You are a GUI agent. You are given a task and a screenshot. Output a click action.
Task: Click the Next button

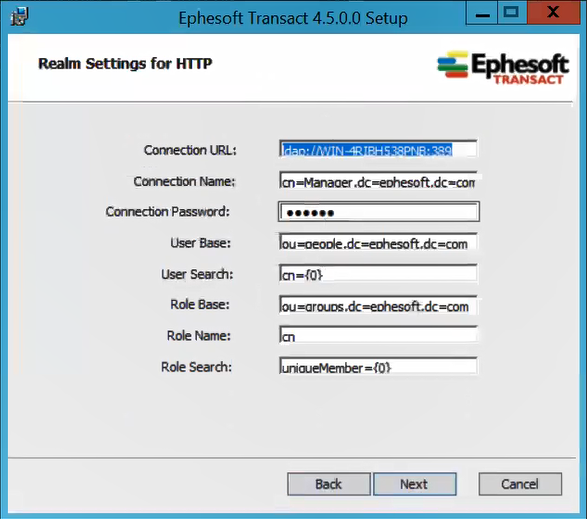415,484
